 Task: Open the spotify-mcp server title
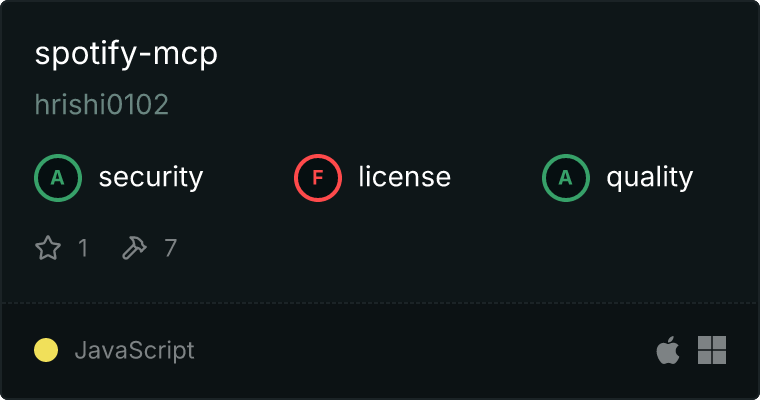(126, 54)
